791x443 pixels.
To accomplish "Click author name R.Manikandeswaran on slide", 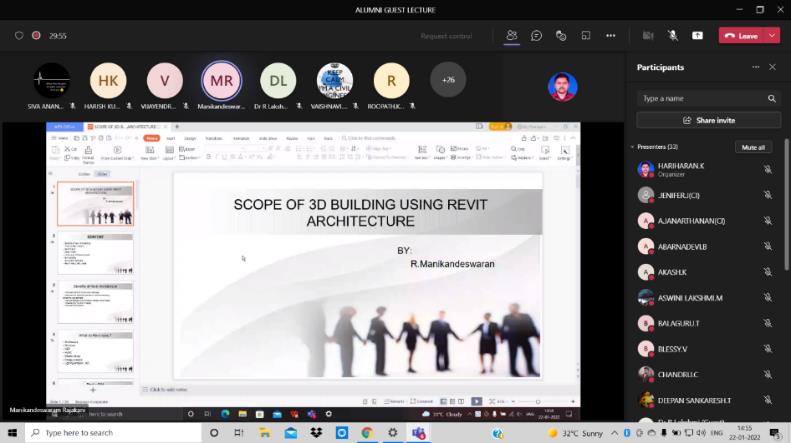I will [x=453, y=264].
